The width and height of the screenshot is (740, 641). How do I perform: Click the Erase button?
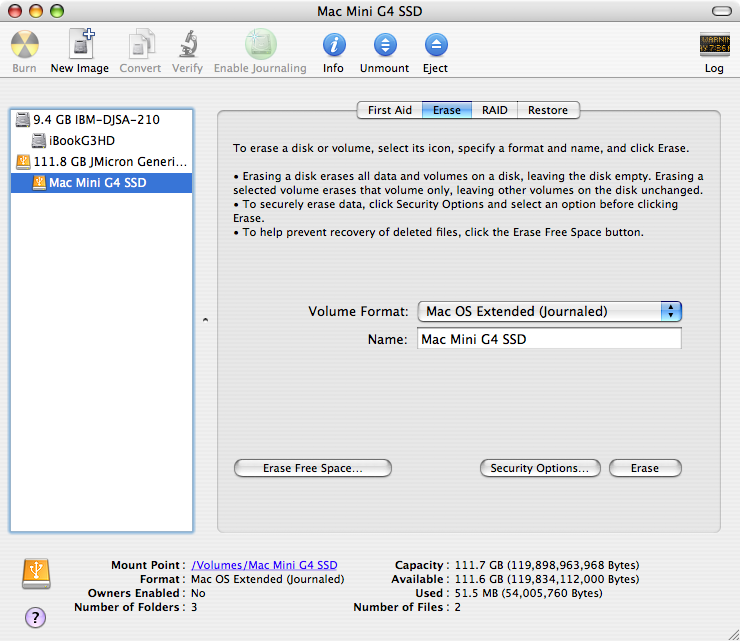(645, 468)
